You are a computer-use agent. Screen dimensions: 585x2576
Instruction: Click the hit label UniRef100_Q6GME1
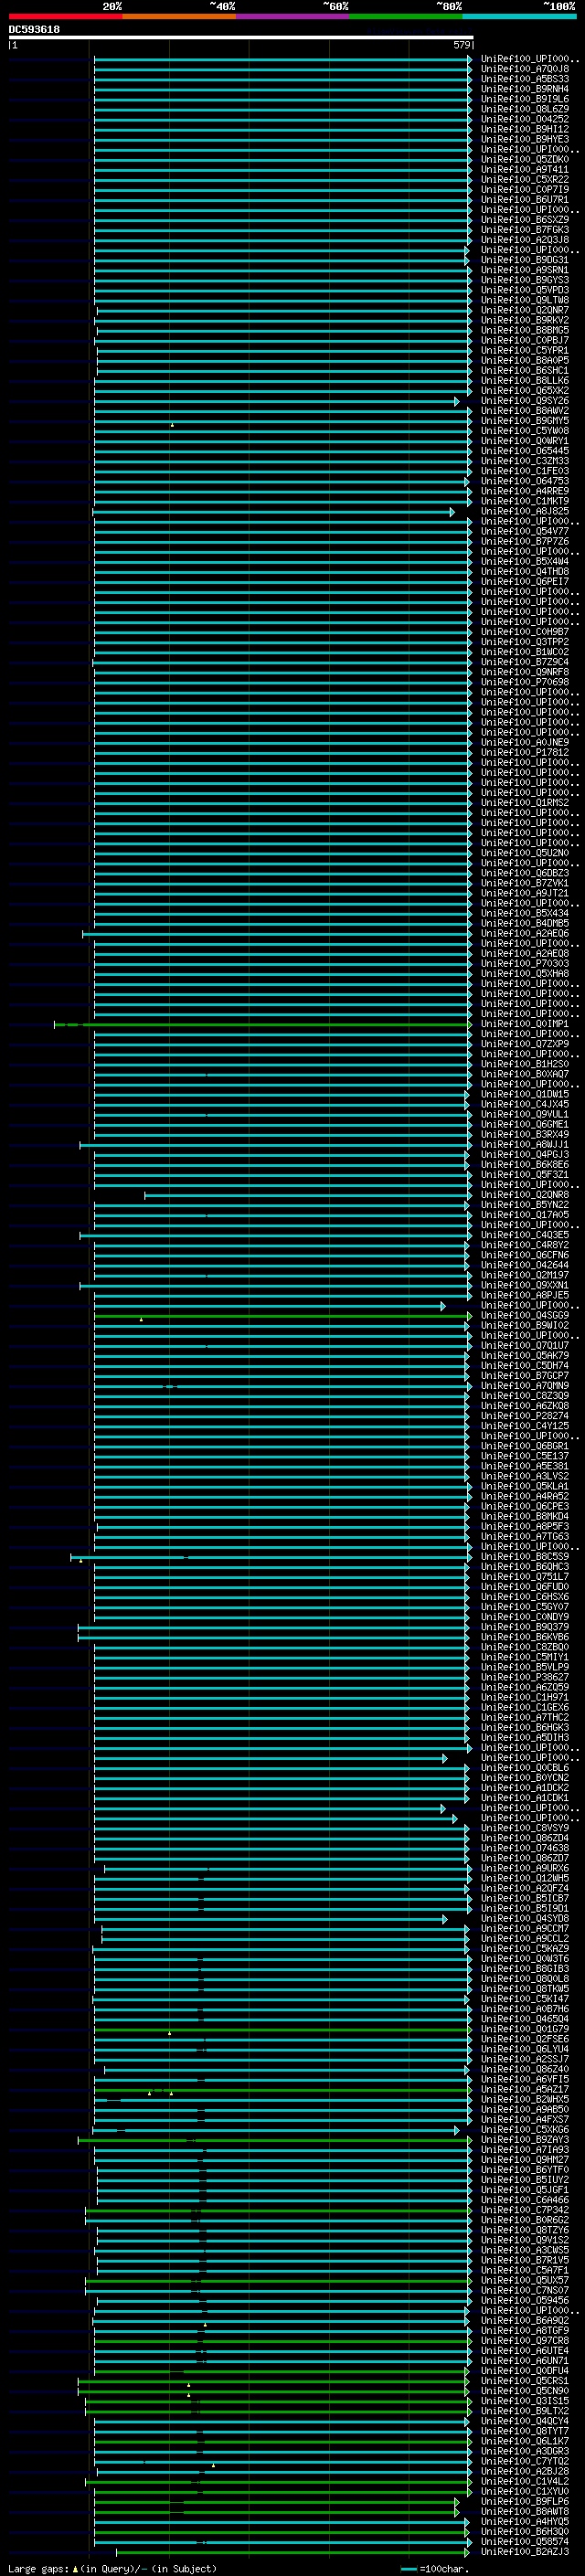tap(525, 1124)
